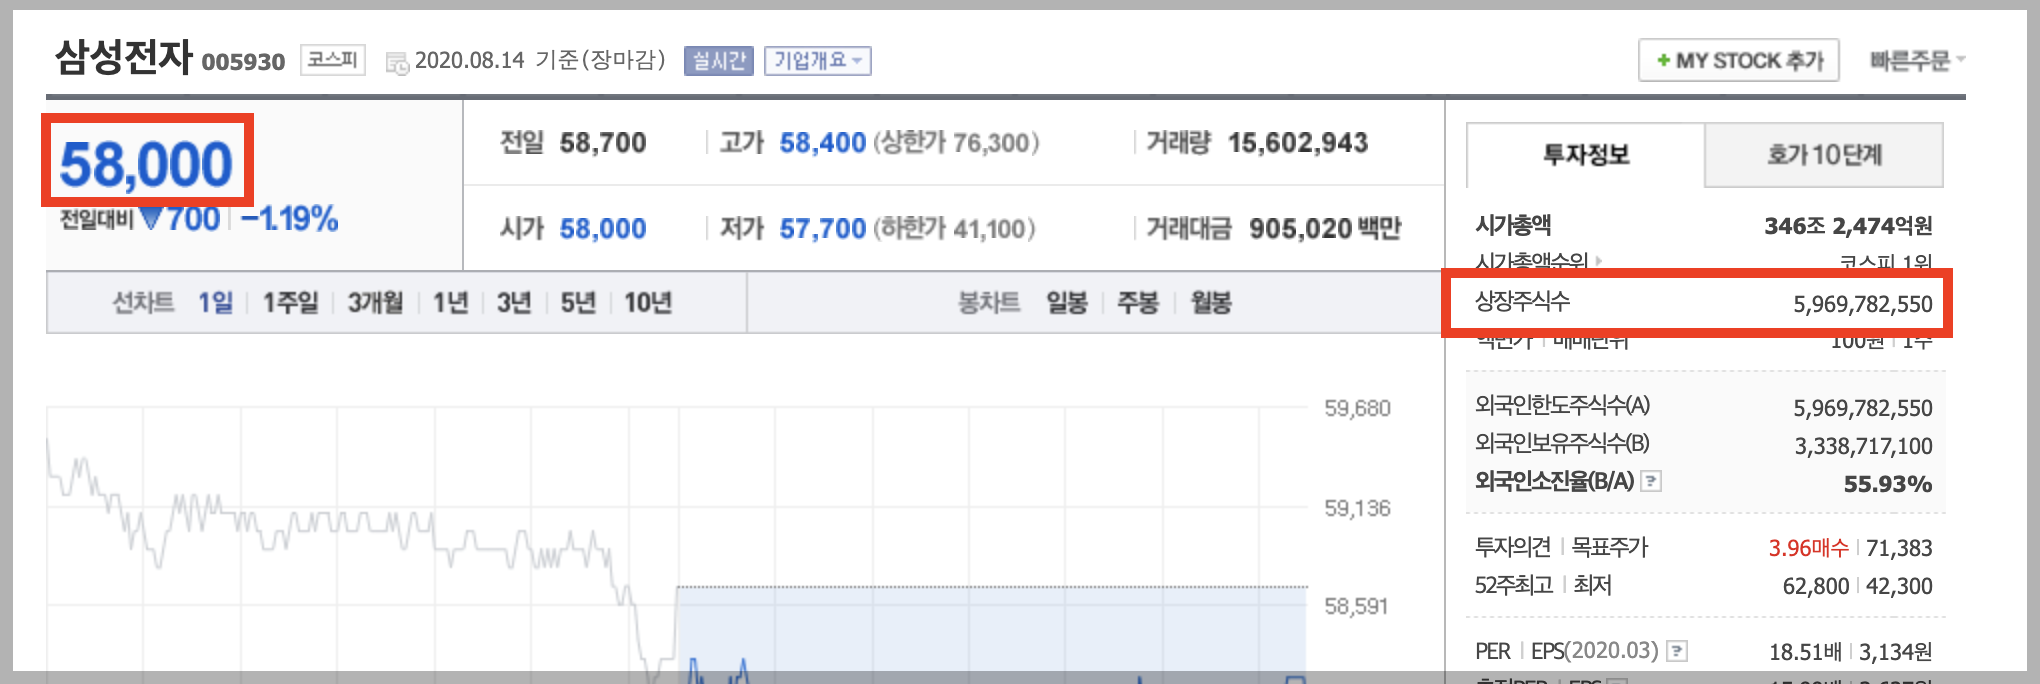Open the calendar icon beside 2020.08.14
The height and width of the screenshot is (684, 2040).
coord(397,63)
